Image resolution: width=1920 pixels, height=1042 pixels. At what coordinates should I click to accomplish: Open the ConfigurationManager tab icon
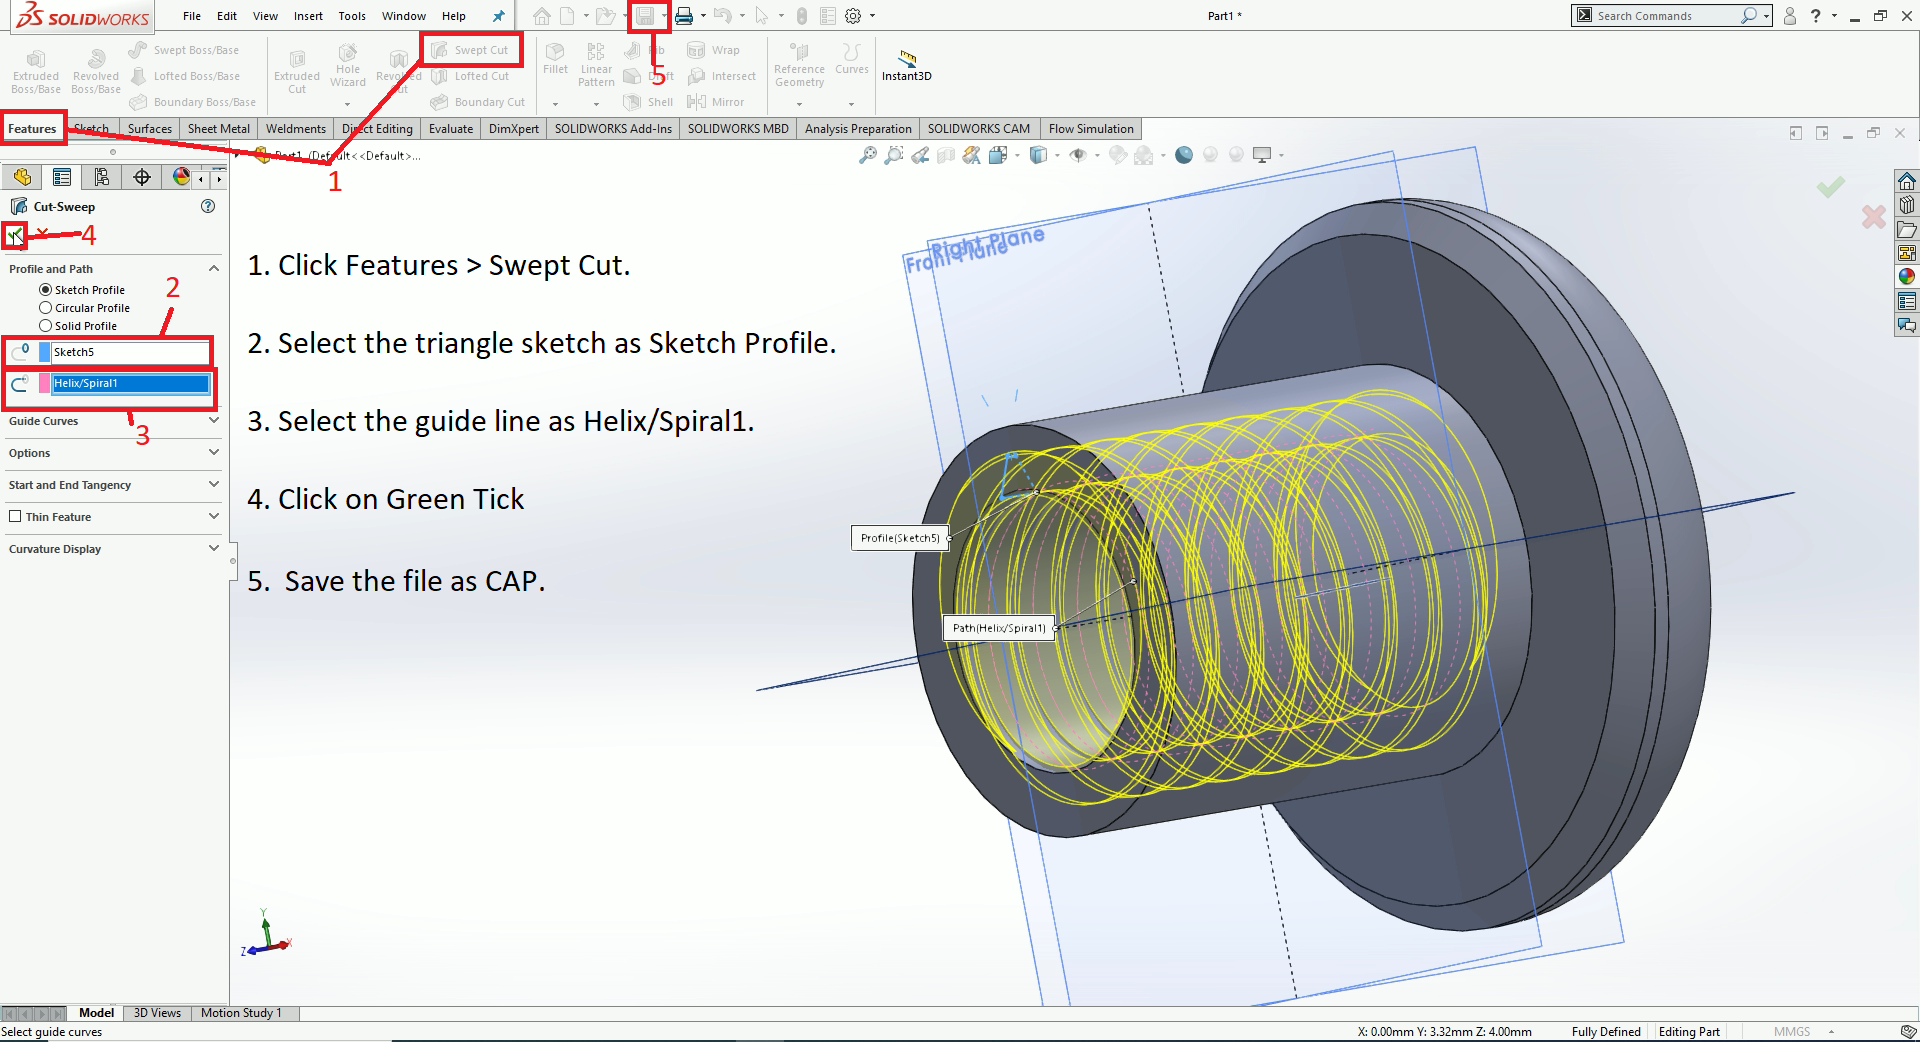point(102,177)
